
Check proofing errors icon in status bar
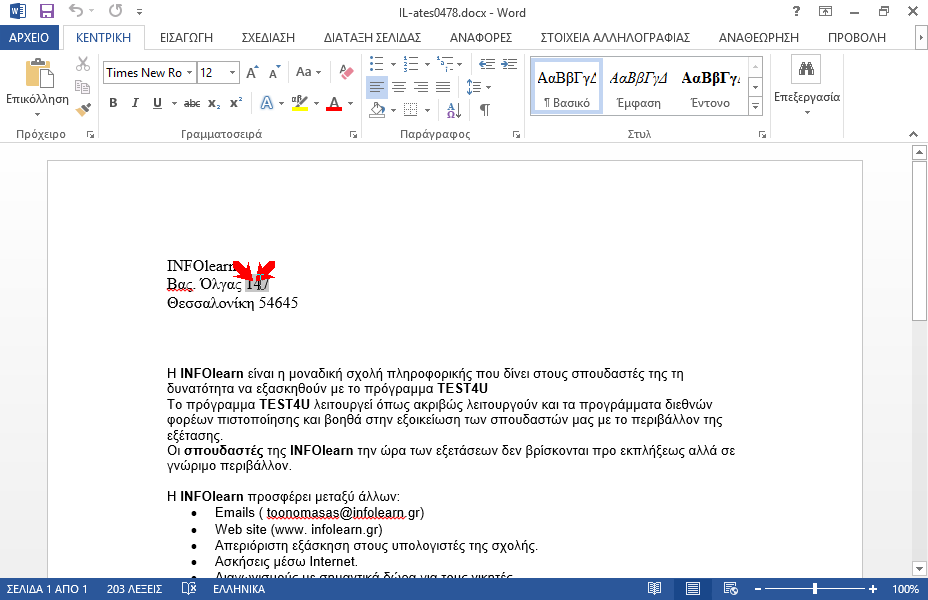tap(189, 589)
